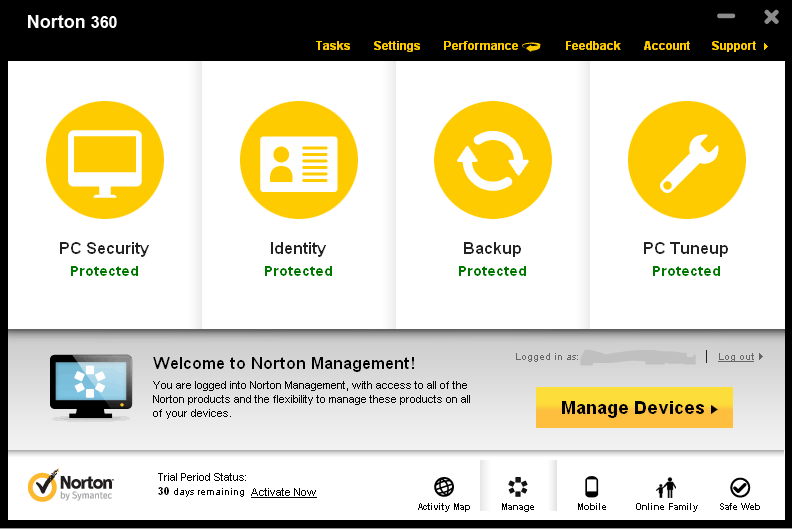This screenshot has height=529, width=792.
Task: Click the Activate Now link
Action: pos(283,492)
